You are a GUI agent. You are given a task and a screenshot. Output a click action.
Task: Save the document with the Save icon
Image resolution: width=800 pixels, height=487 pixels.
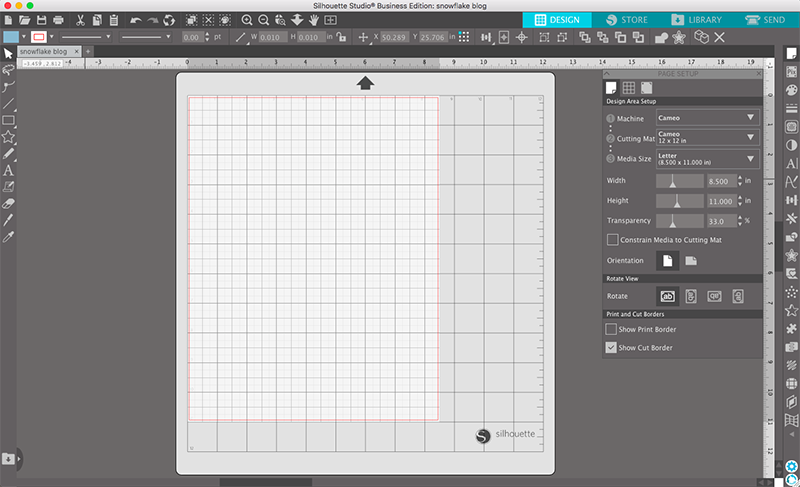pos(41,20)
